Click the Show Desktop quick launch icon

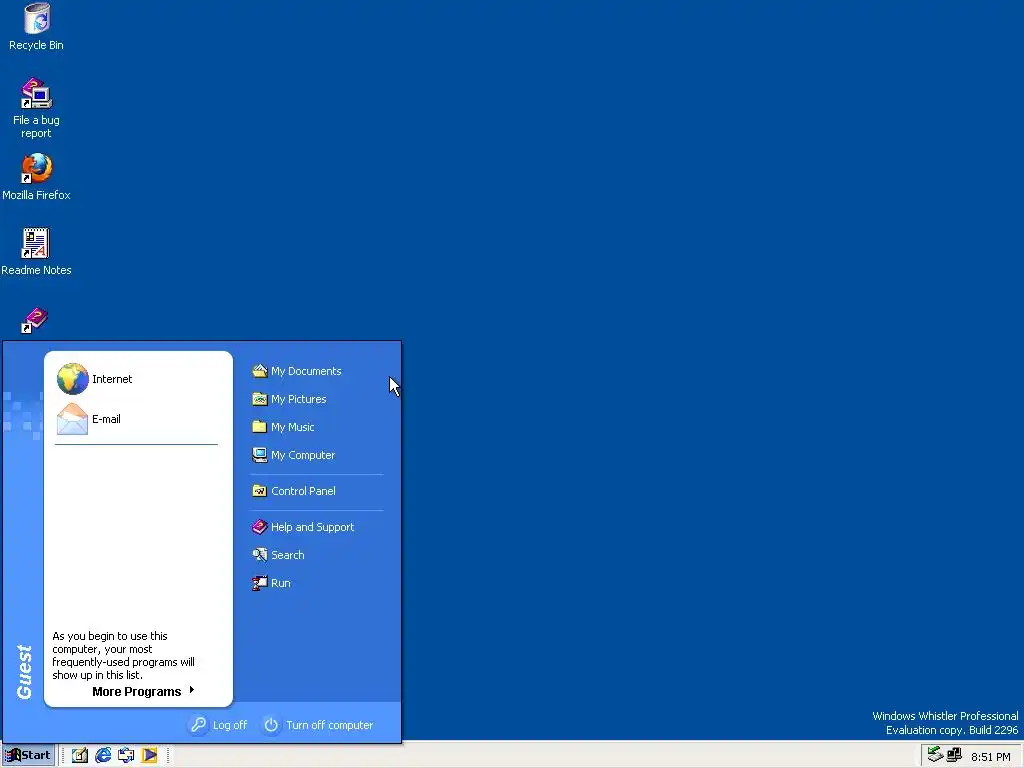[x=80, y=756]
